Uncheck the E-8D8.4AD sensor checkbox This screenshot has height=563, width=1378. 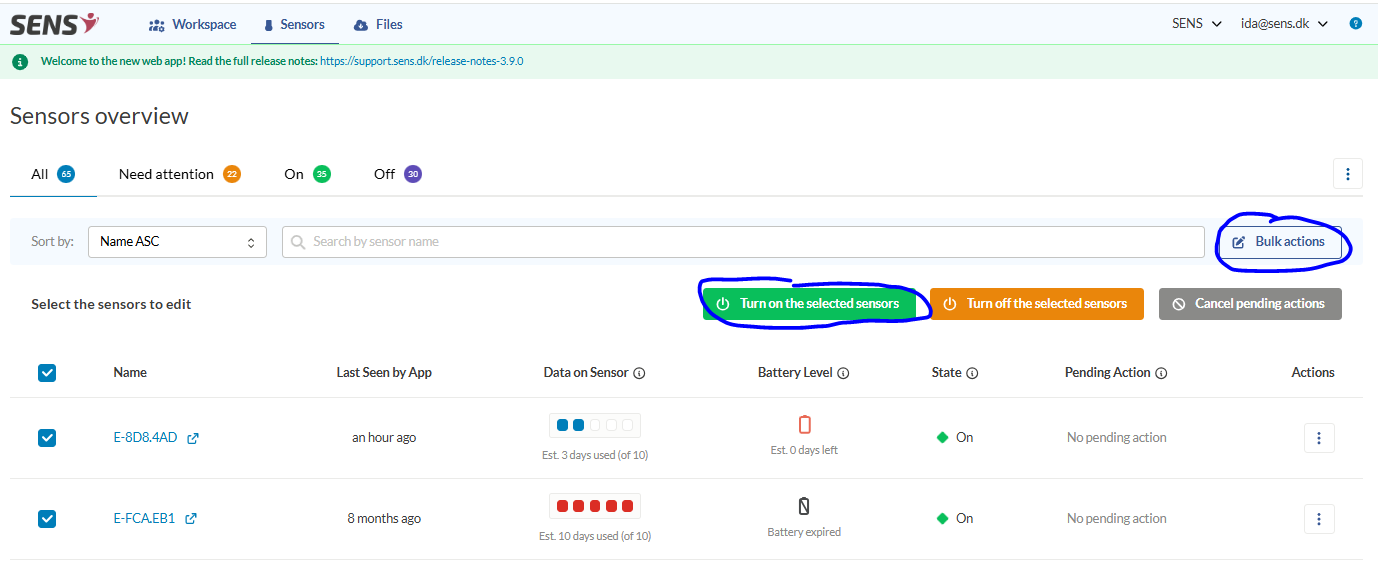(47, 438)
